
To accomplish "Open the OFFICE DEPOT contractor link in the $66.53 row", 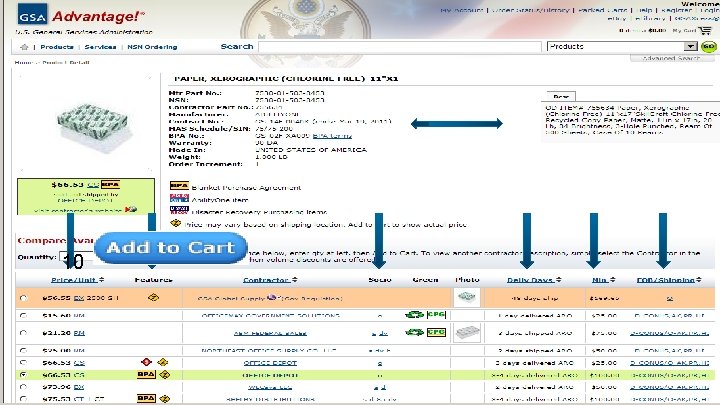I will point(270,363).
